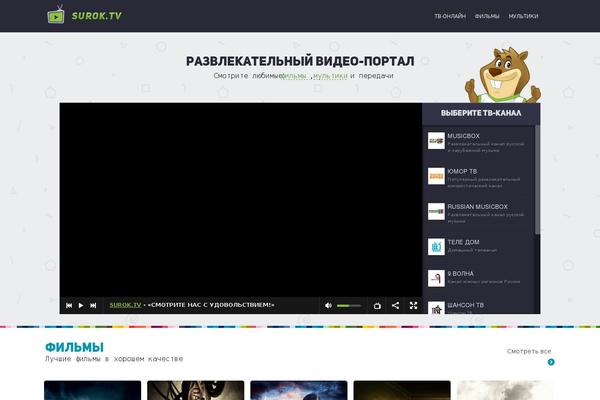Click the beaver mascot image
The image size is (600, 400).
503,75
